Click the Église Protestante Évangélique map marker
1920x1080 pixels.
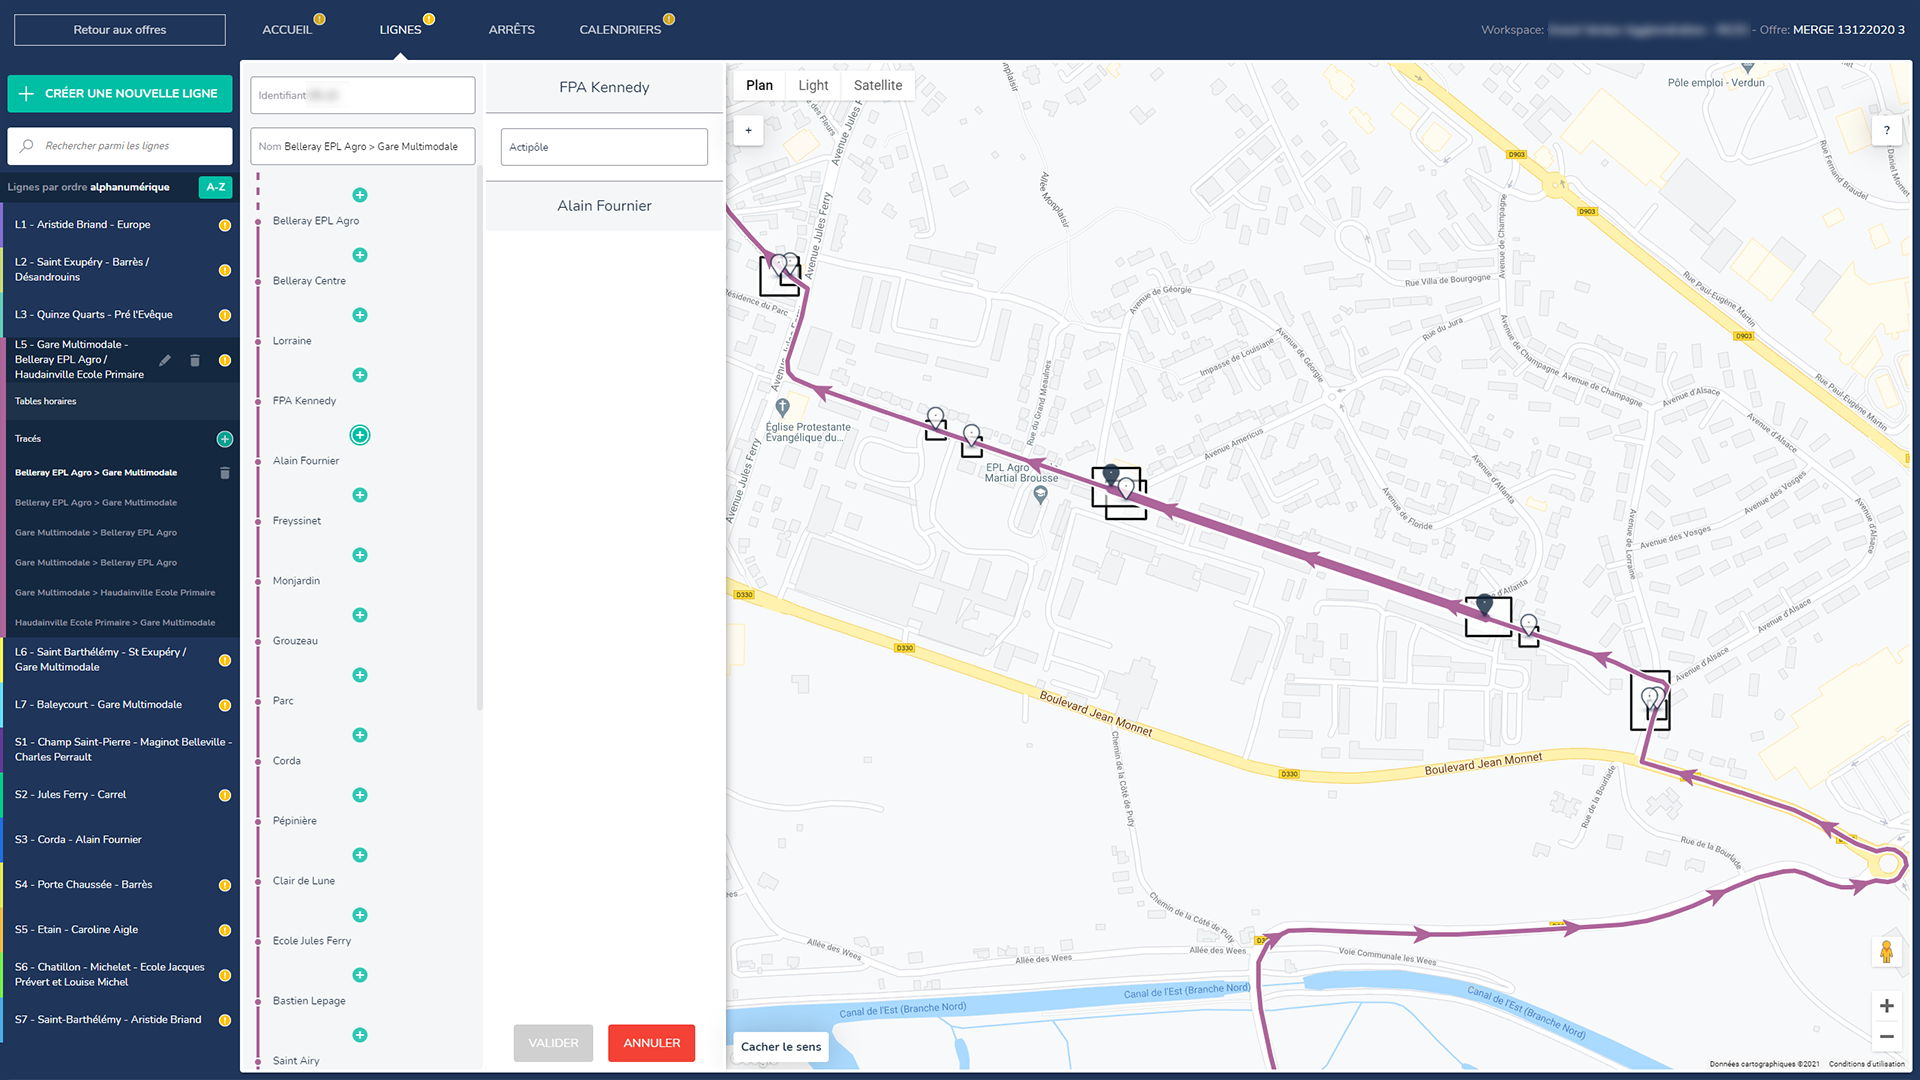783,407
